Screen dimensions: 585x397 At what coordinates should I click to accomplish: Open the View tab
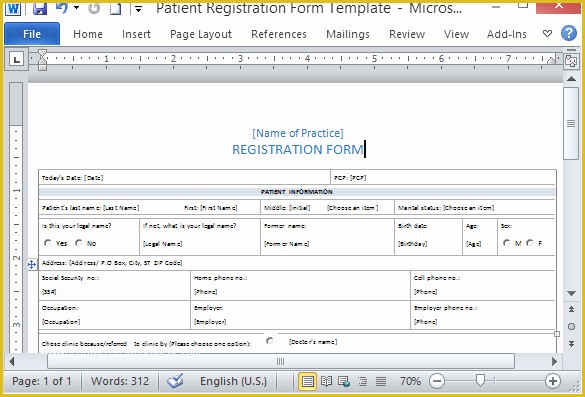(456, 34)
